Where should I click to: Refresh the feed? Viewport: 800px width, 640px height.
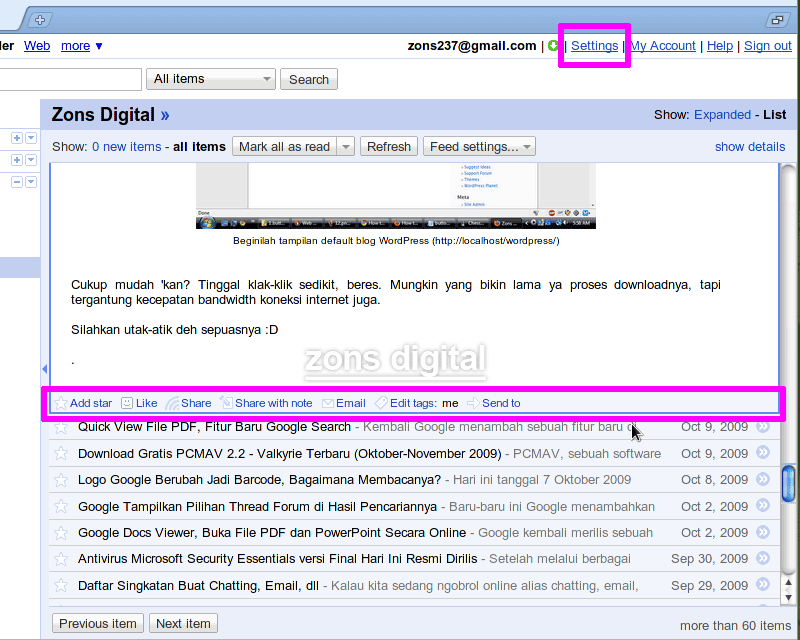pos(389,146)
